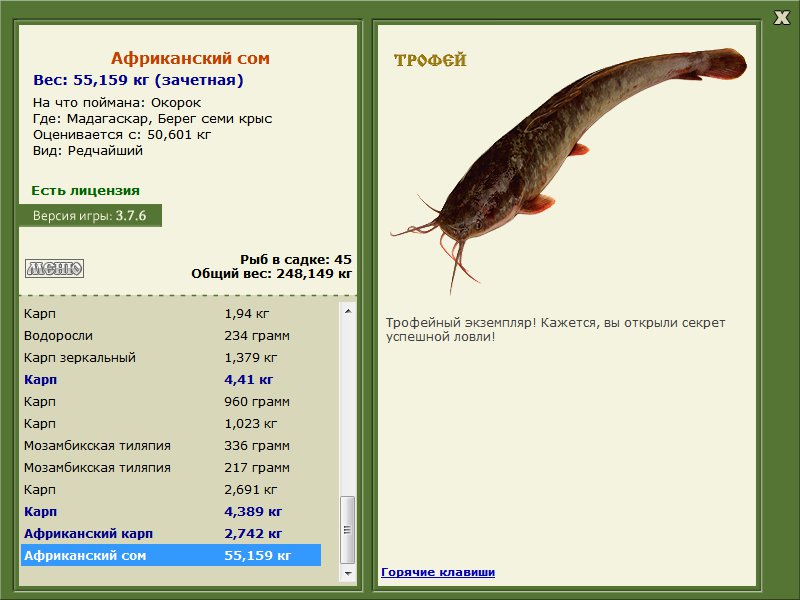Click the scroll up arrow in fish list
The height and width of the screenshot is (600, 800).
point(348,311)
